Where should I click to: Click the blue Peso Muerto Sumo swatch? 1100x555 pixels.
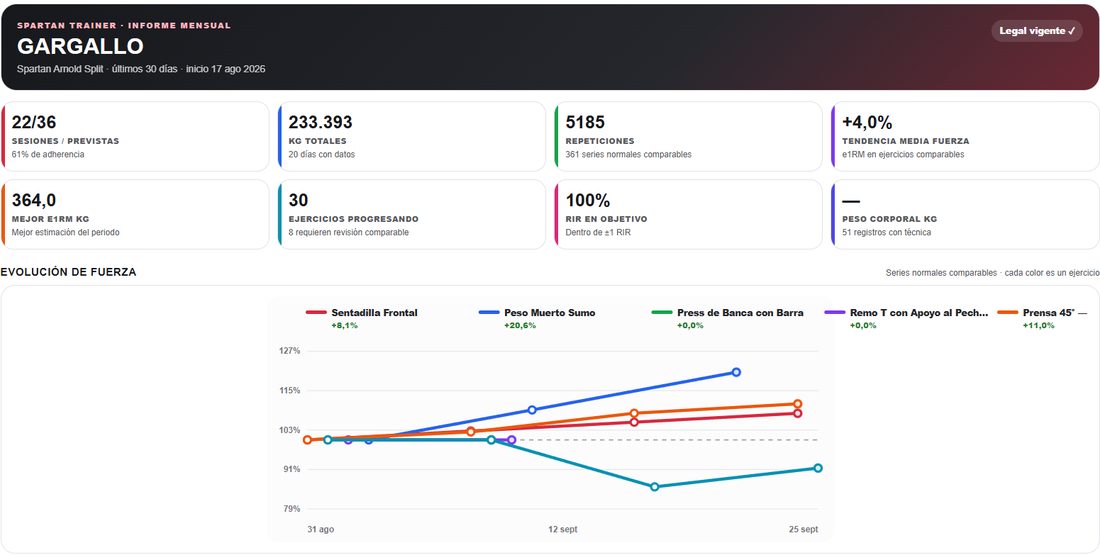490,312
